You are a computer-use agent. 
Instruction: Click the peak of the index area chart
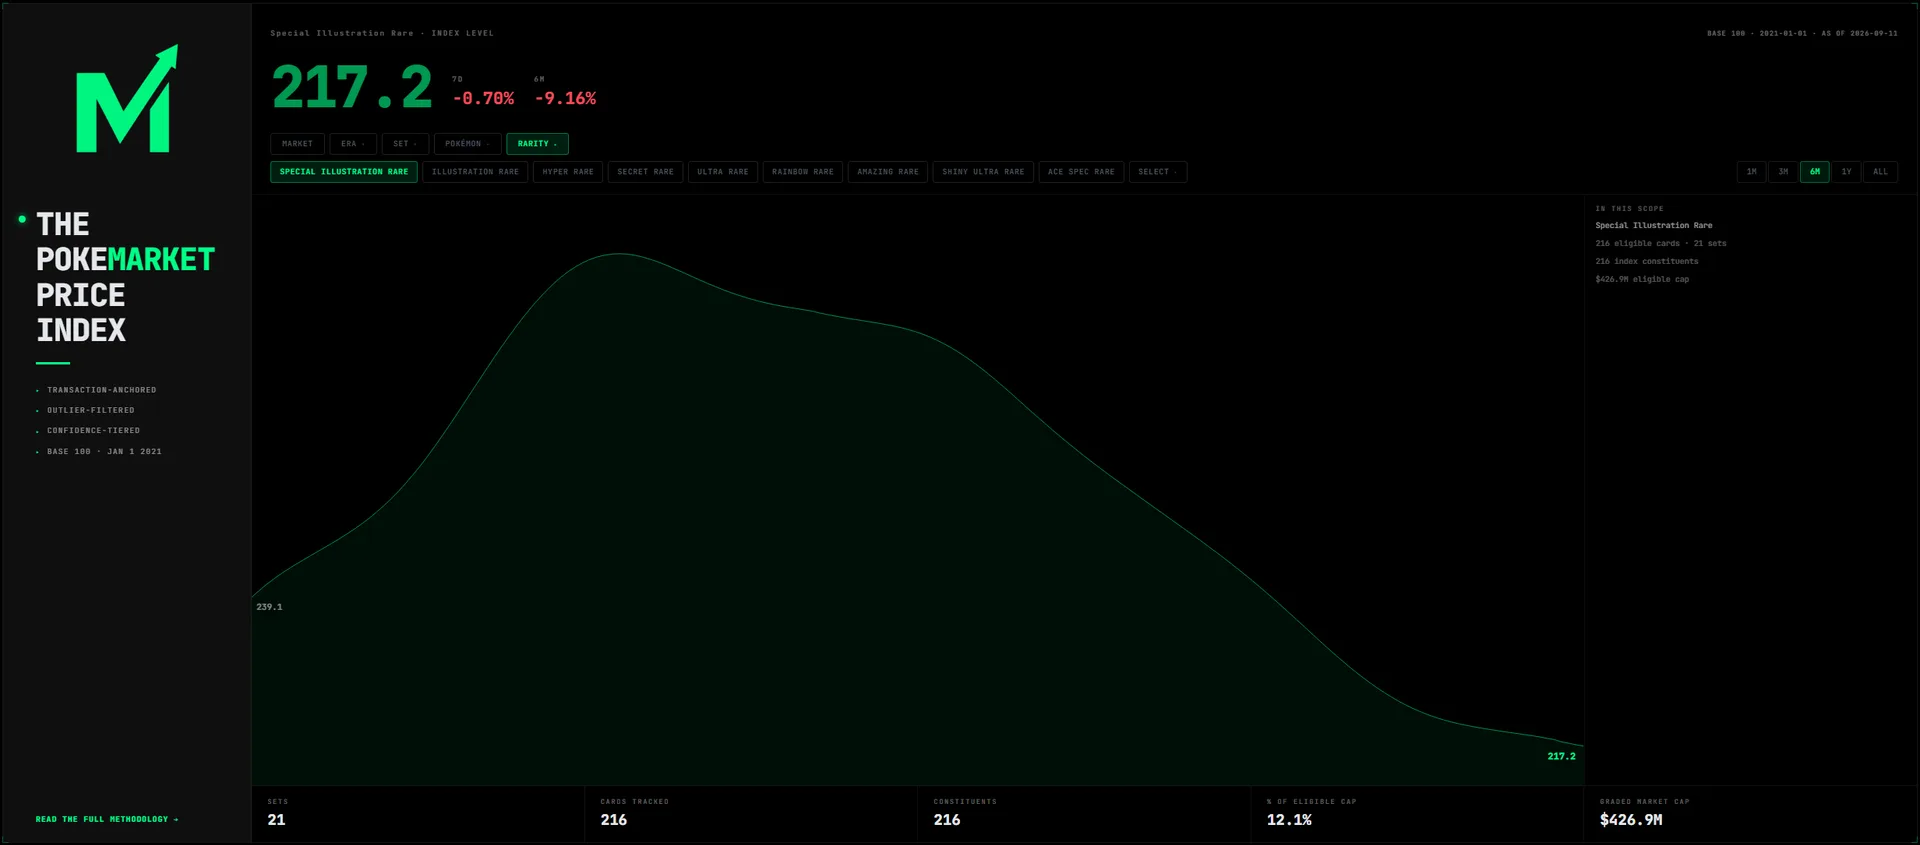click(x=620, y=254)
